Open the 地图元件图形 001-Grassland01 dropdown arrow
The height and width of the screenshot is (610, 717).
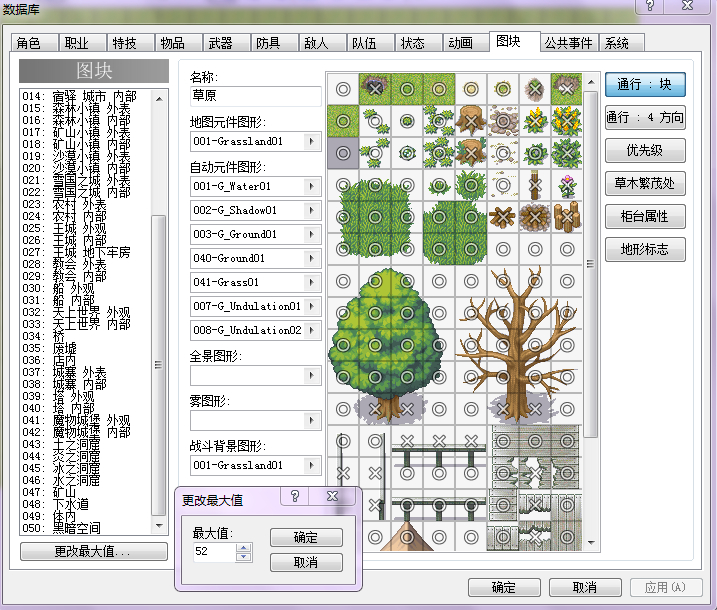312,141
